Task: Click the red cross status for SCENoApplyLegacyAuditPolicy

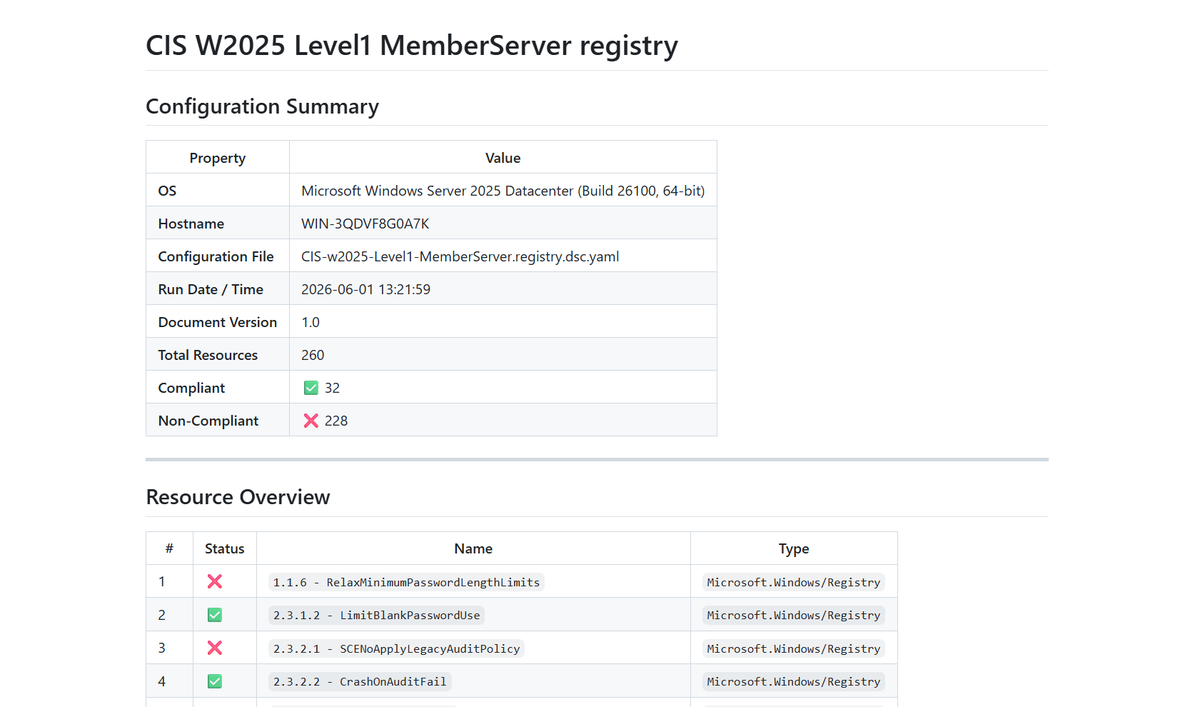Action: coord(214,648)
